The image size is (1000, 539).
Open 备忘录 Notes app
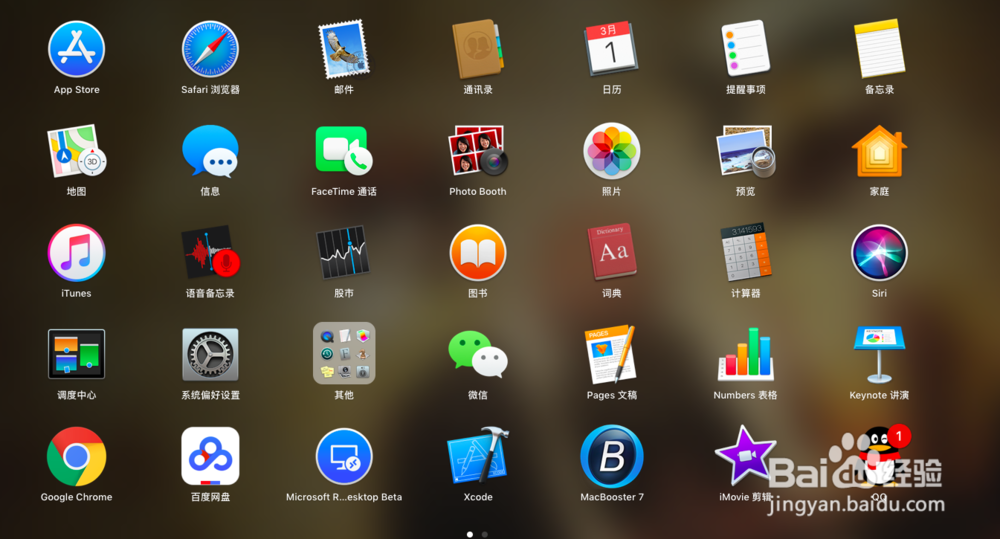pyautogui.click(x=879, y=50)
